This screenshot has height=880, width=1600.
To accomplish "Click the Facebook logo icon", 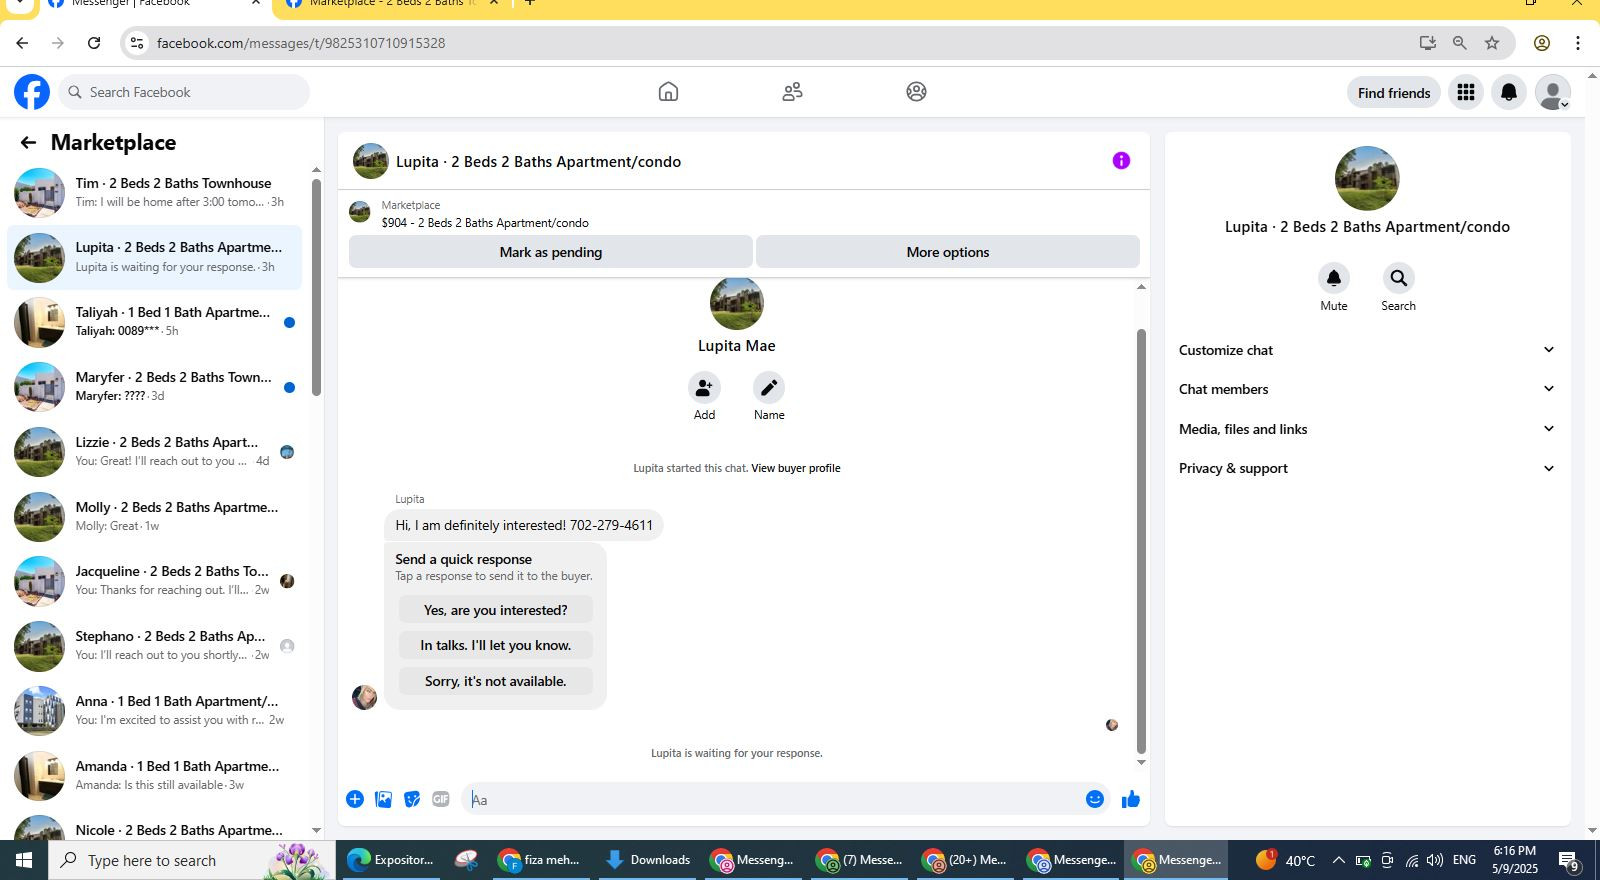I will [x=32, y=92].
